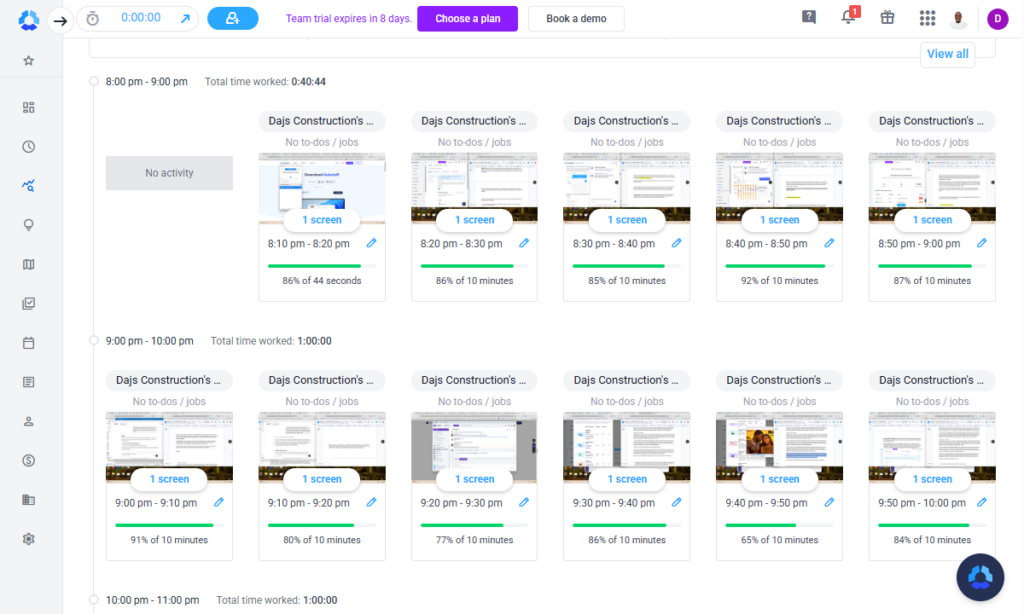Click the 9:00 pm - 10:00 pm timeline marker

point(93,341)
